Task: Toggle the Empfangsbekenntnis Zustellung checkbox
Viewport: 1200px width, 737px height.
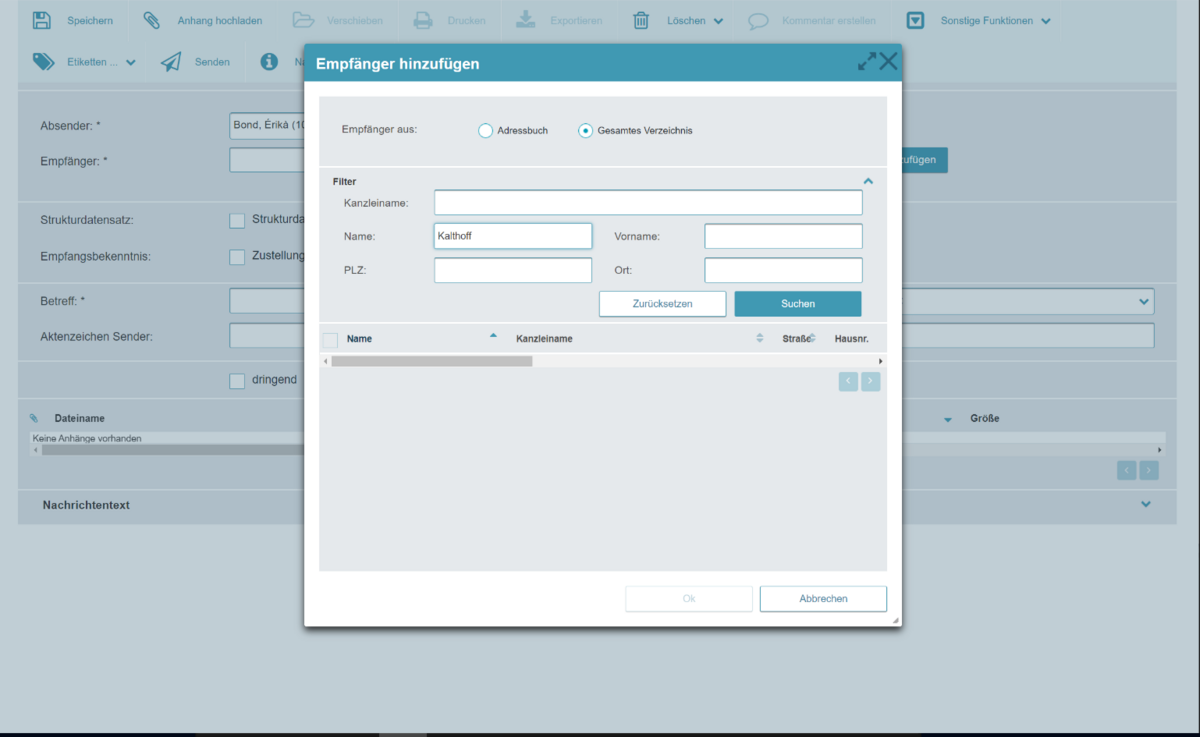Action: click(x=237, y=257)
